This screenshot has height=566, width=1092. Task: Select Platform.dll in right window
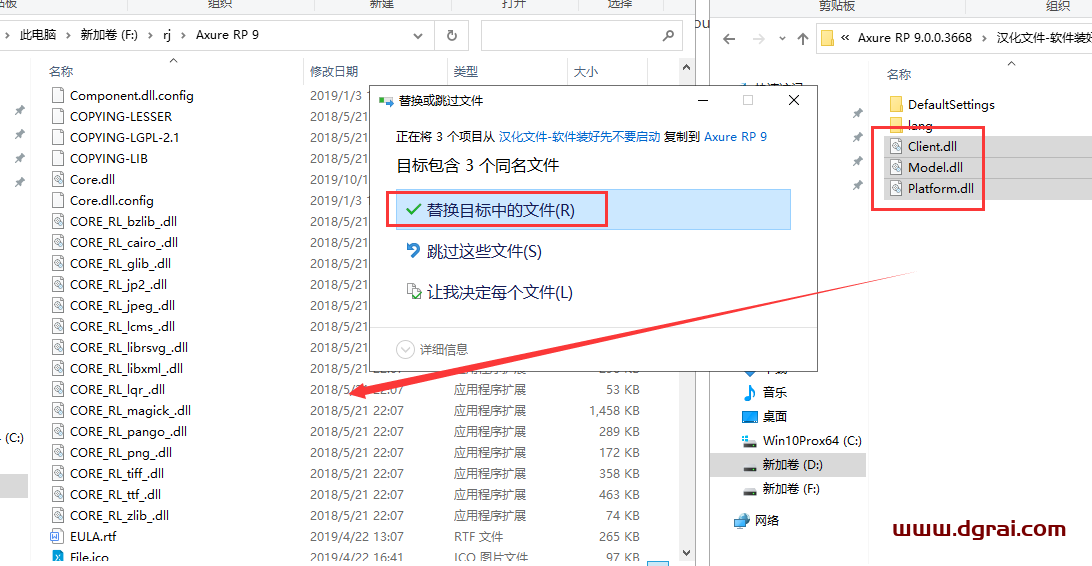click(x=940, y=188)
